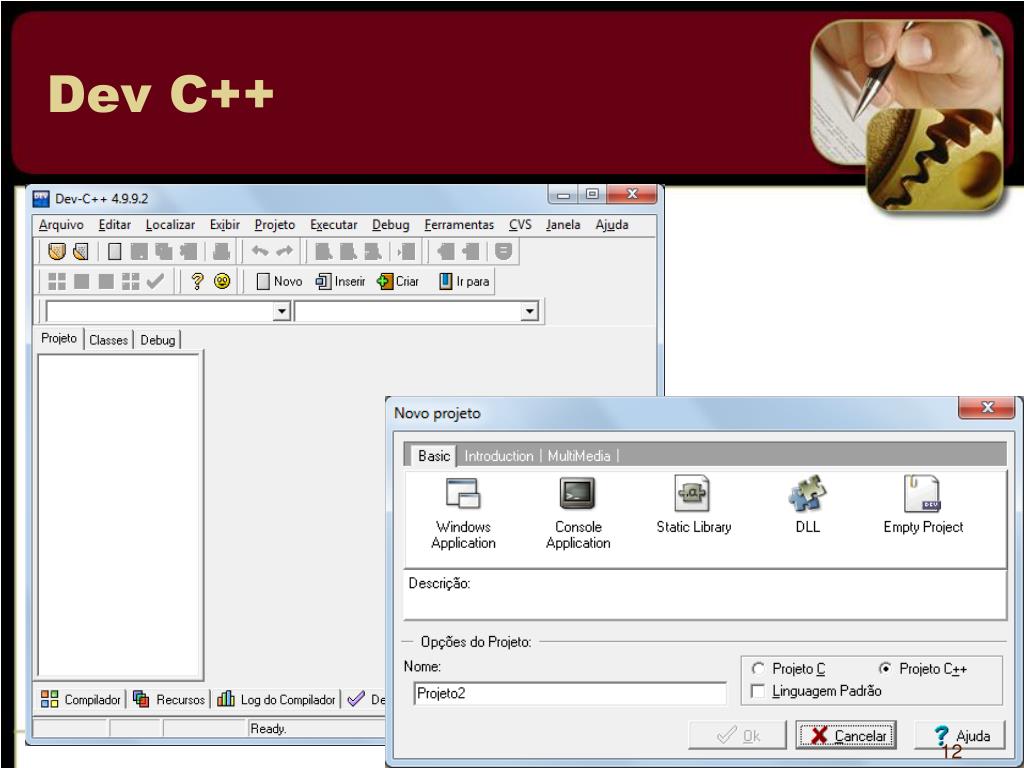The width and height of the screenshot is (1024, 768).
Task: Click the Dev-C++ title bar app icon
Action: 41,199
